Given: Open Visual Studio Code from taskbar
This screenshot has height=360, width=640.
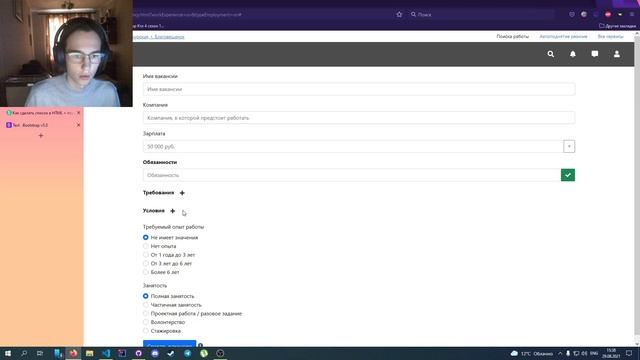Looking at the screenshot, I should [x=106, y=353].
